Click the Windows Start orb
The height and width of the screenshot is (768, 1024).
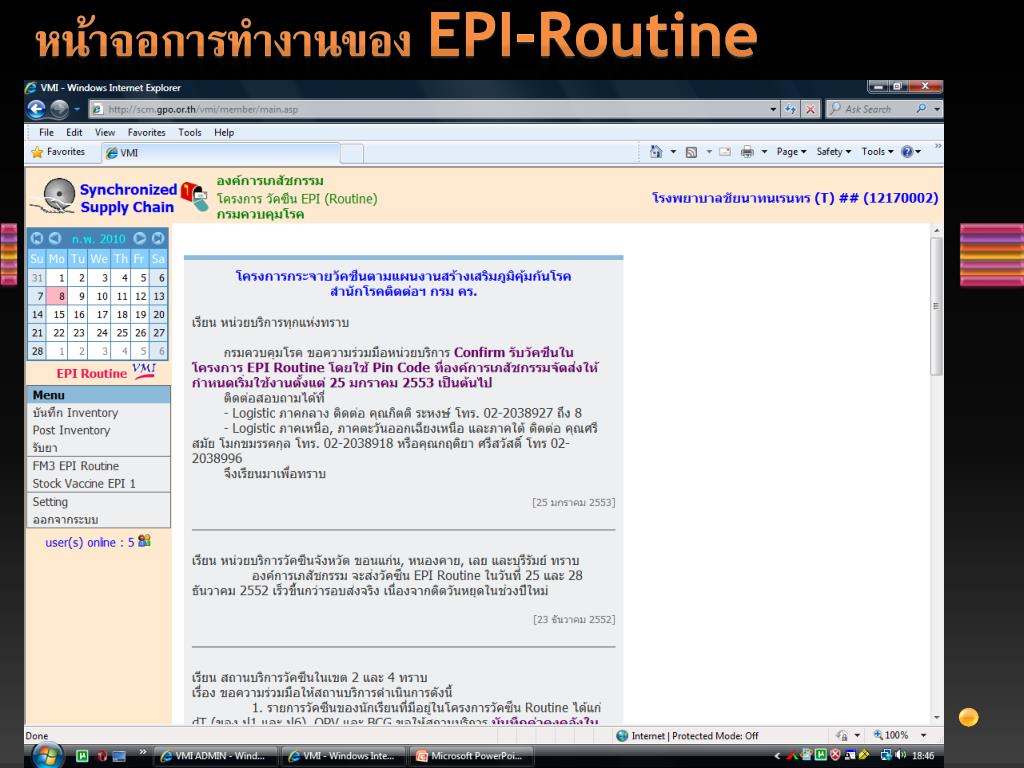(x=48, y=756)
